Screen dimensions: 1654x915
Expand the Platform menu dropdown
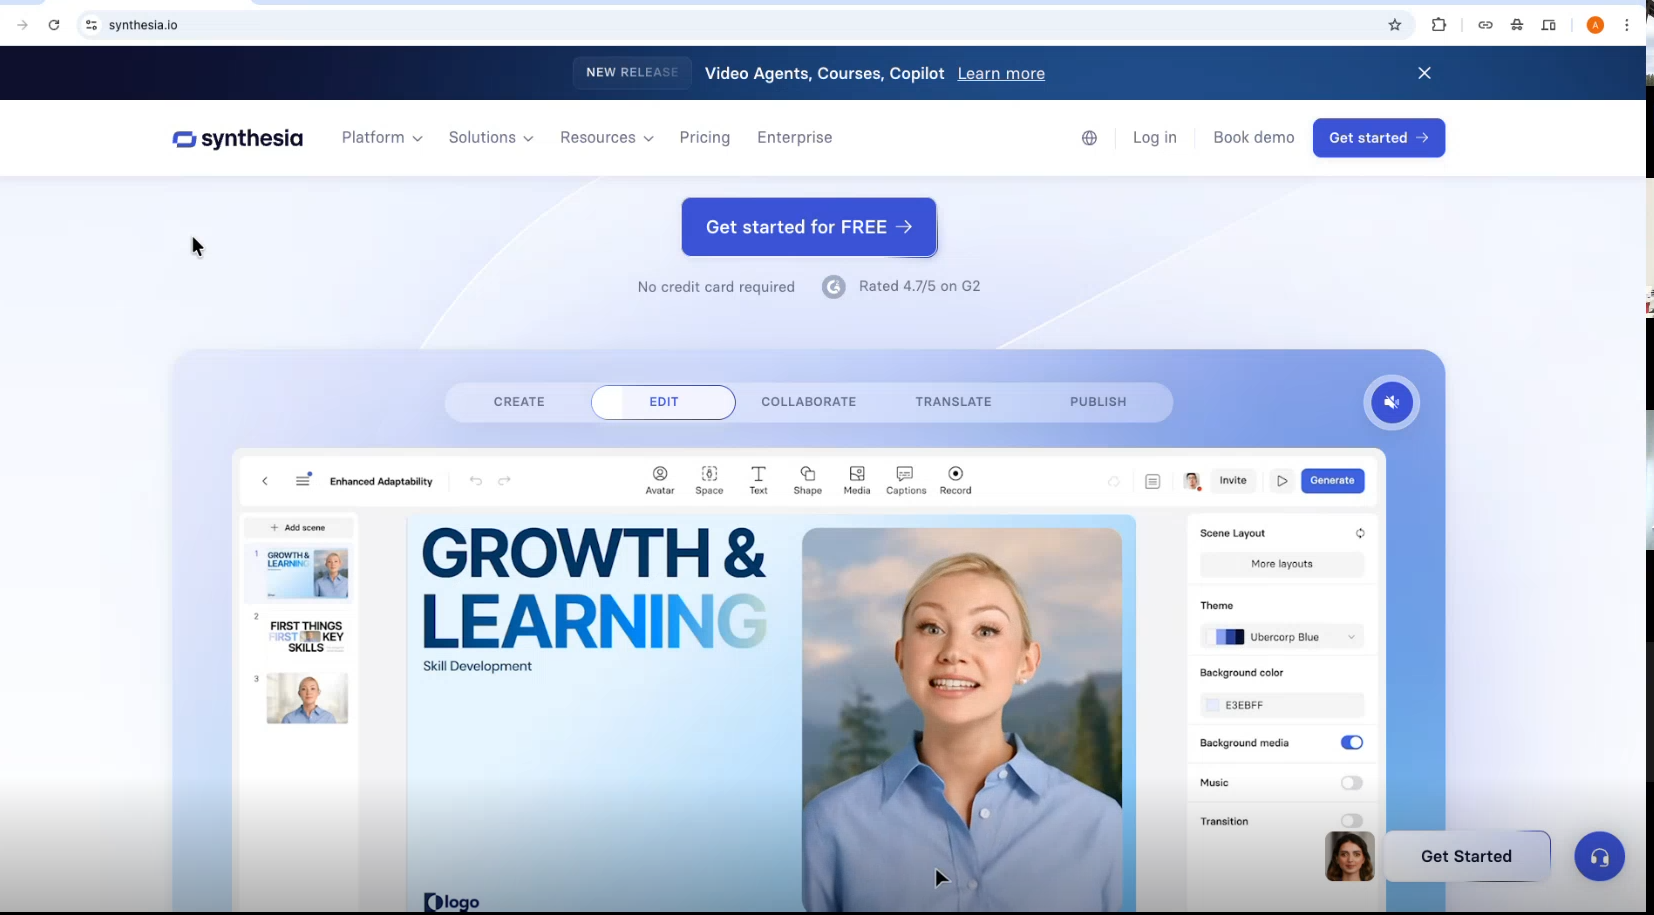[x=381, y=138]
